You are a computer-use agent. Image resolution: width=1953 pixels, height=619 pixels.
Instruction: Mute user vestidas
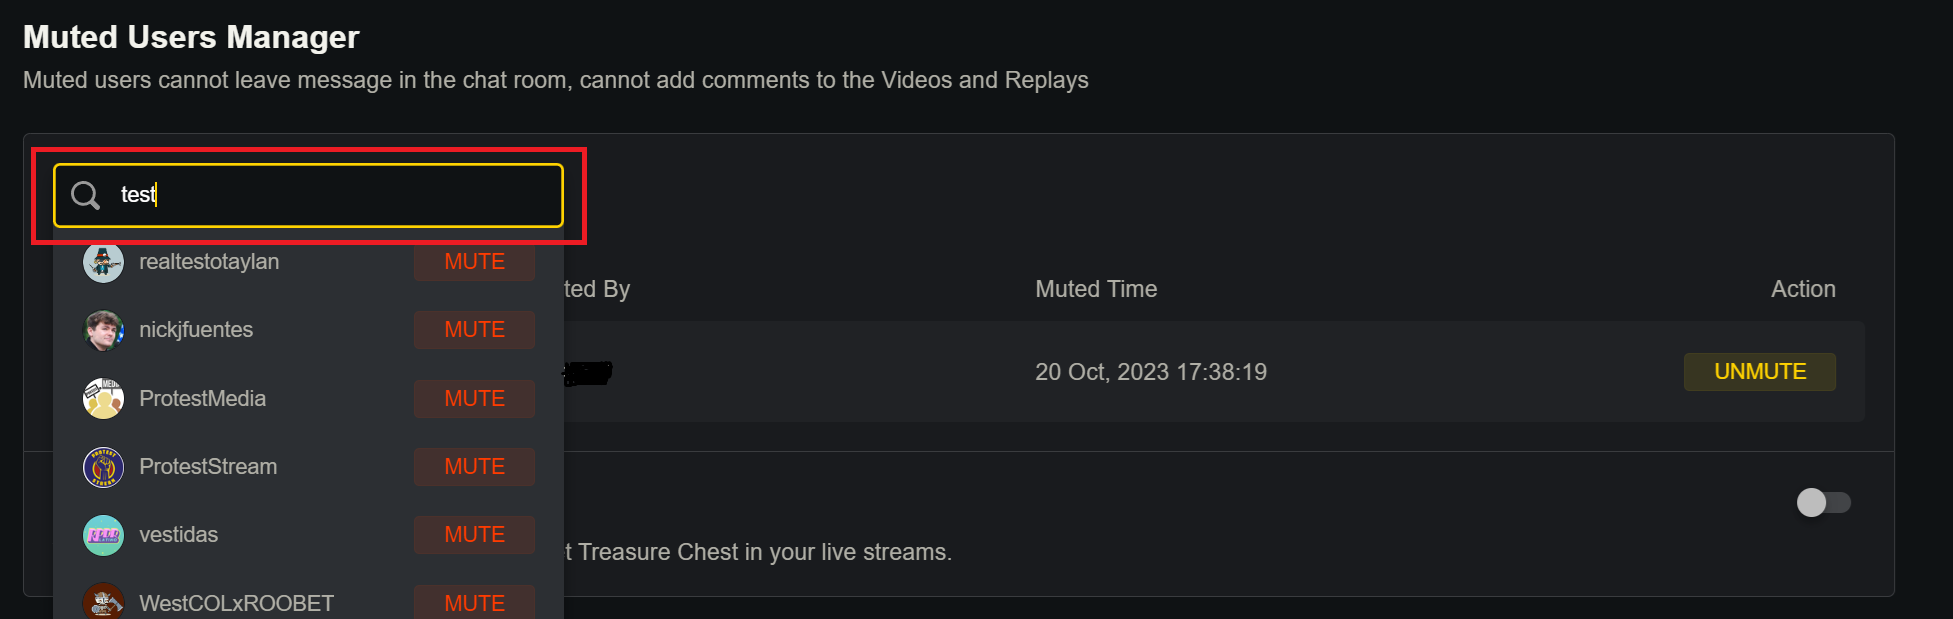point(474,535)
